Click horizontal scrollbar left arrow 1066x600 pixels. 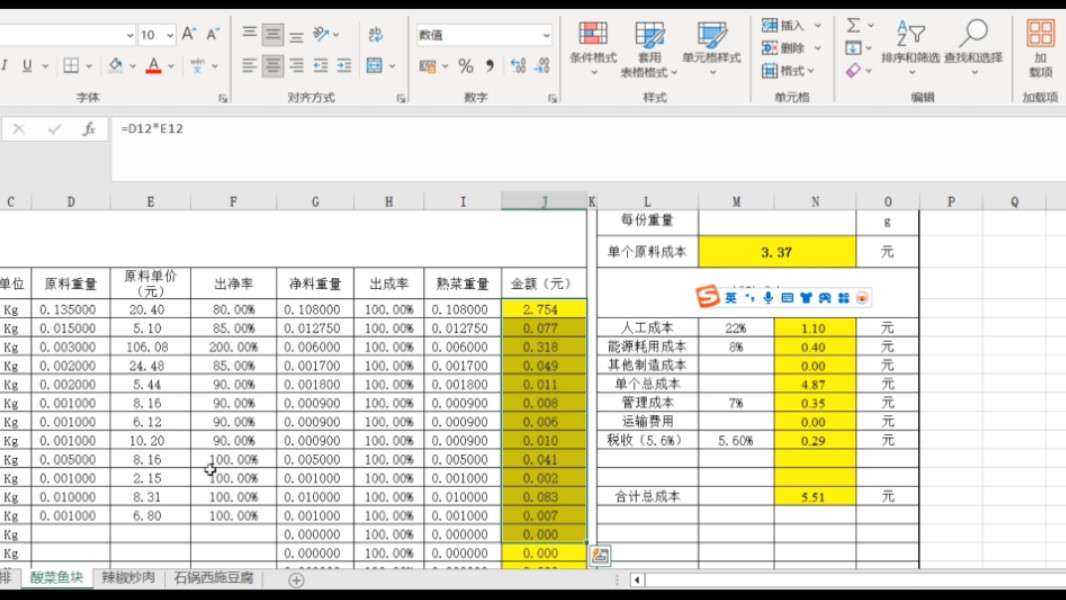(637, 580)
